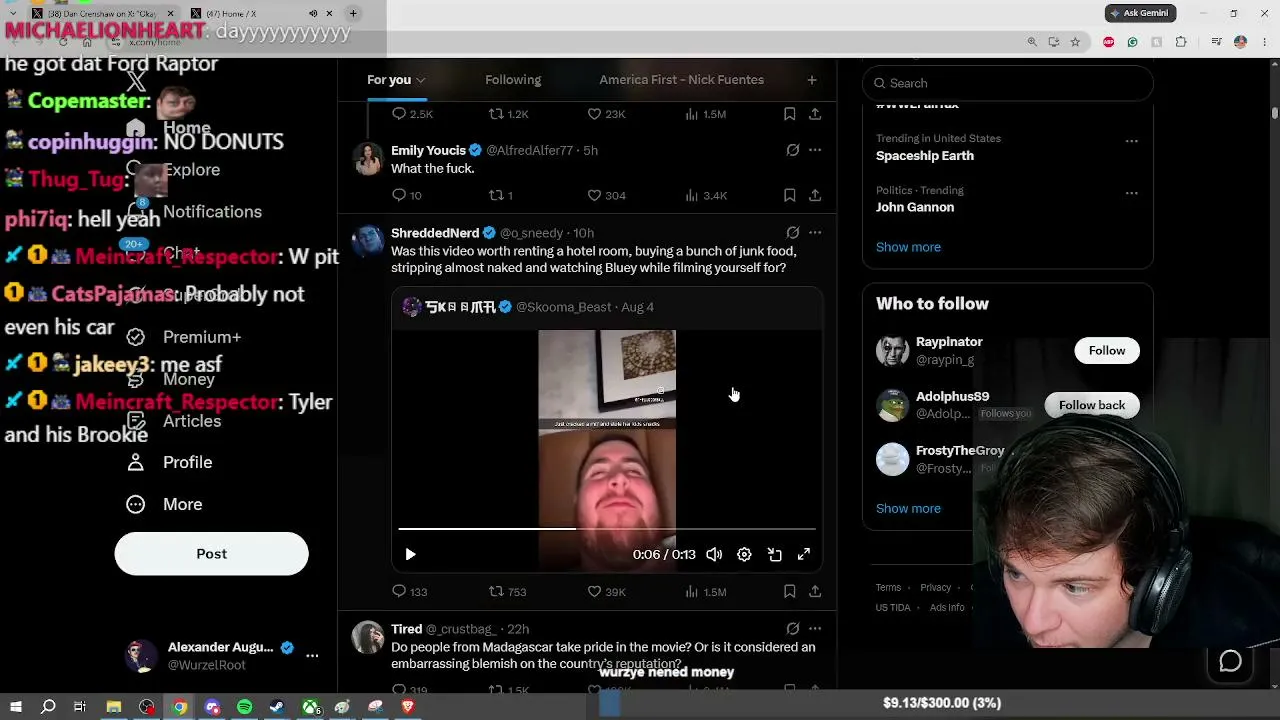This screenshot has width=1280, height=720.
Task: Like the tweet with 23K likes
Action: click(x=606, y=114)
